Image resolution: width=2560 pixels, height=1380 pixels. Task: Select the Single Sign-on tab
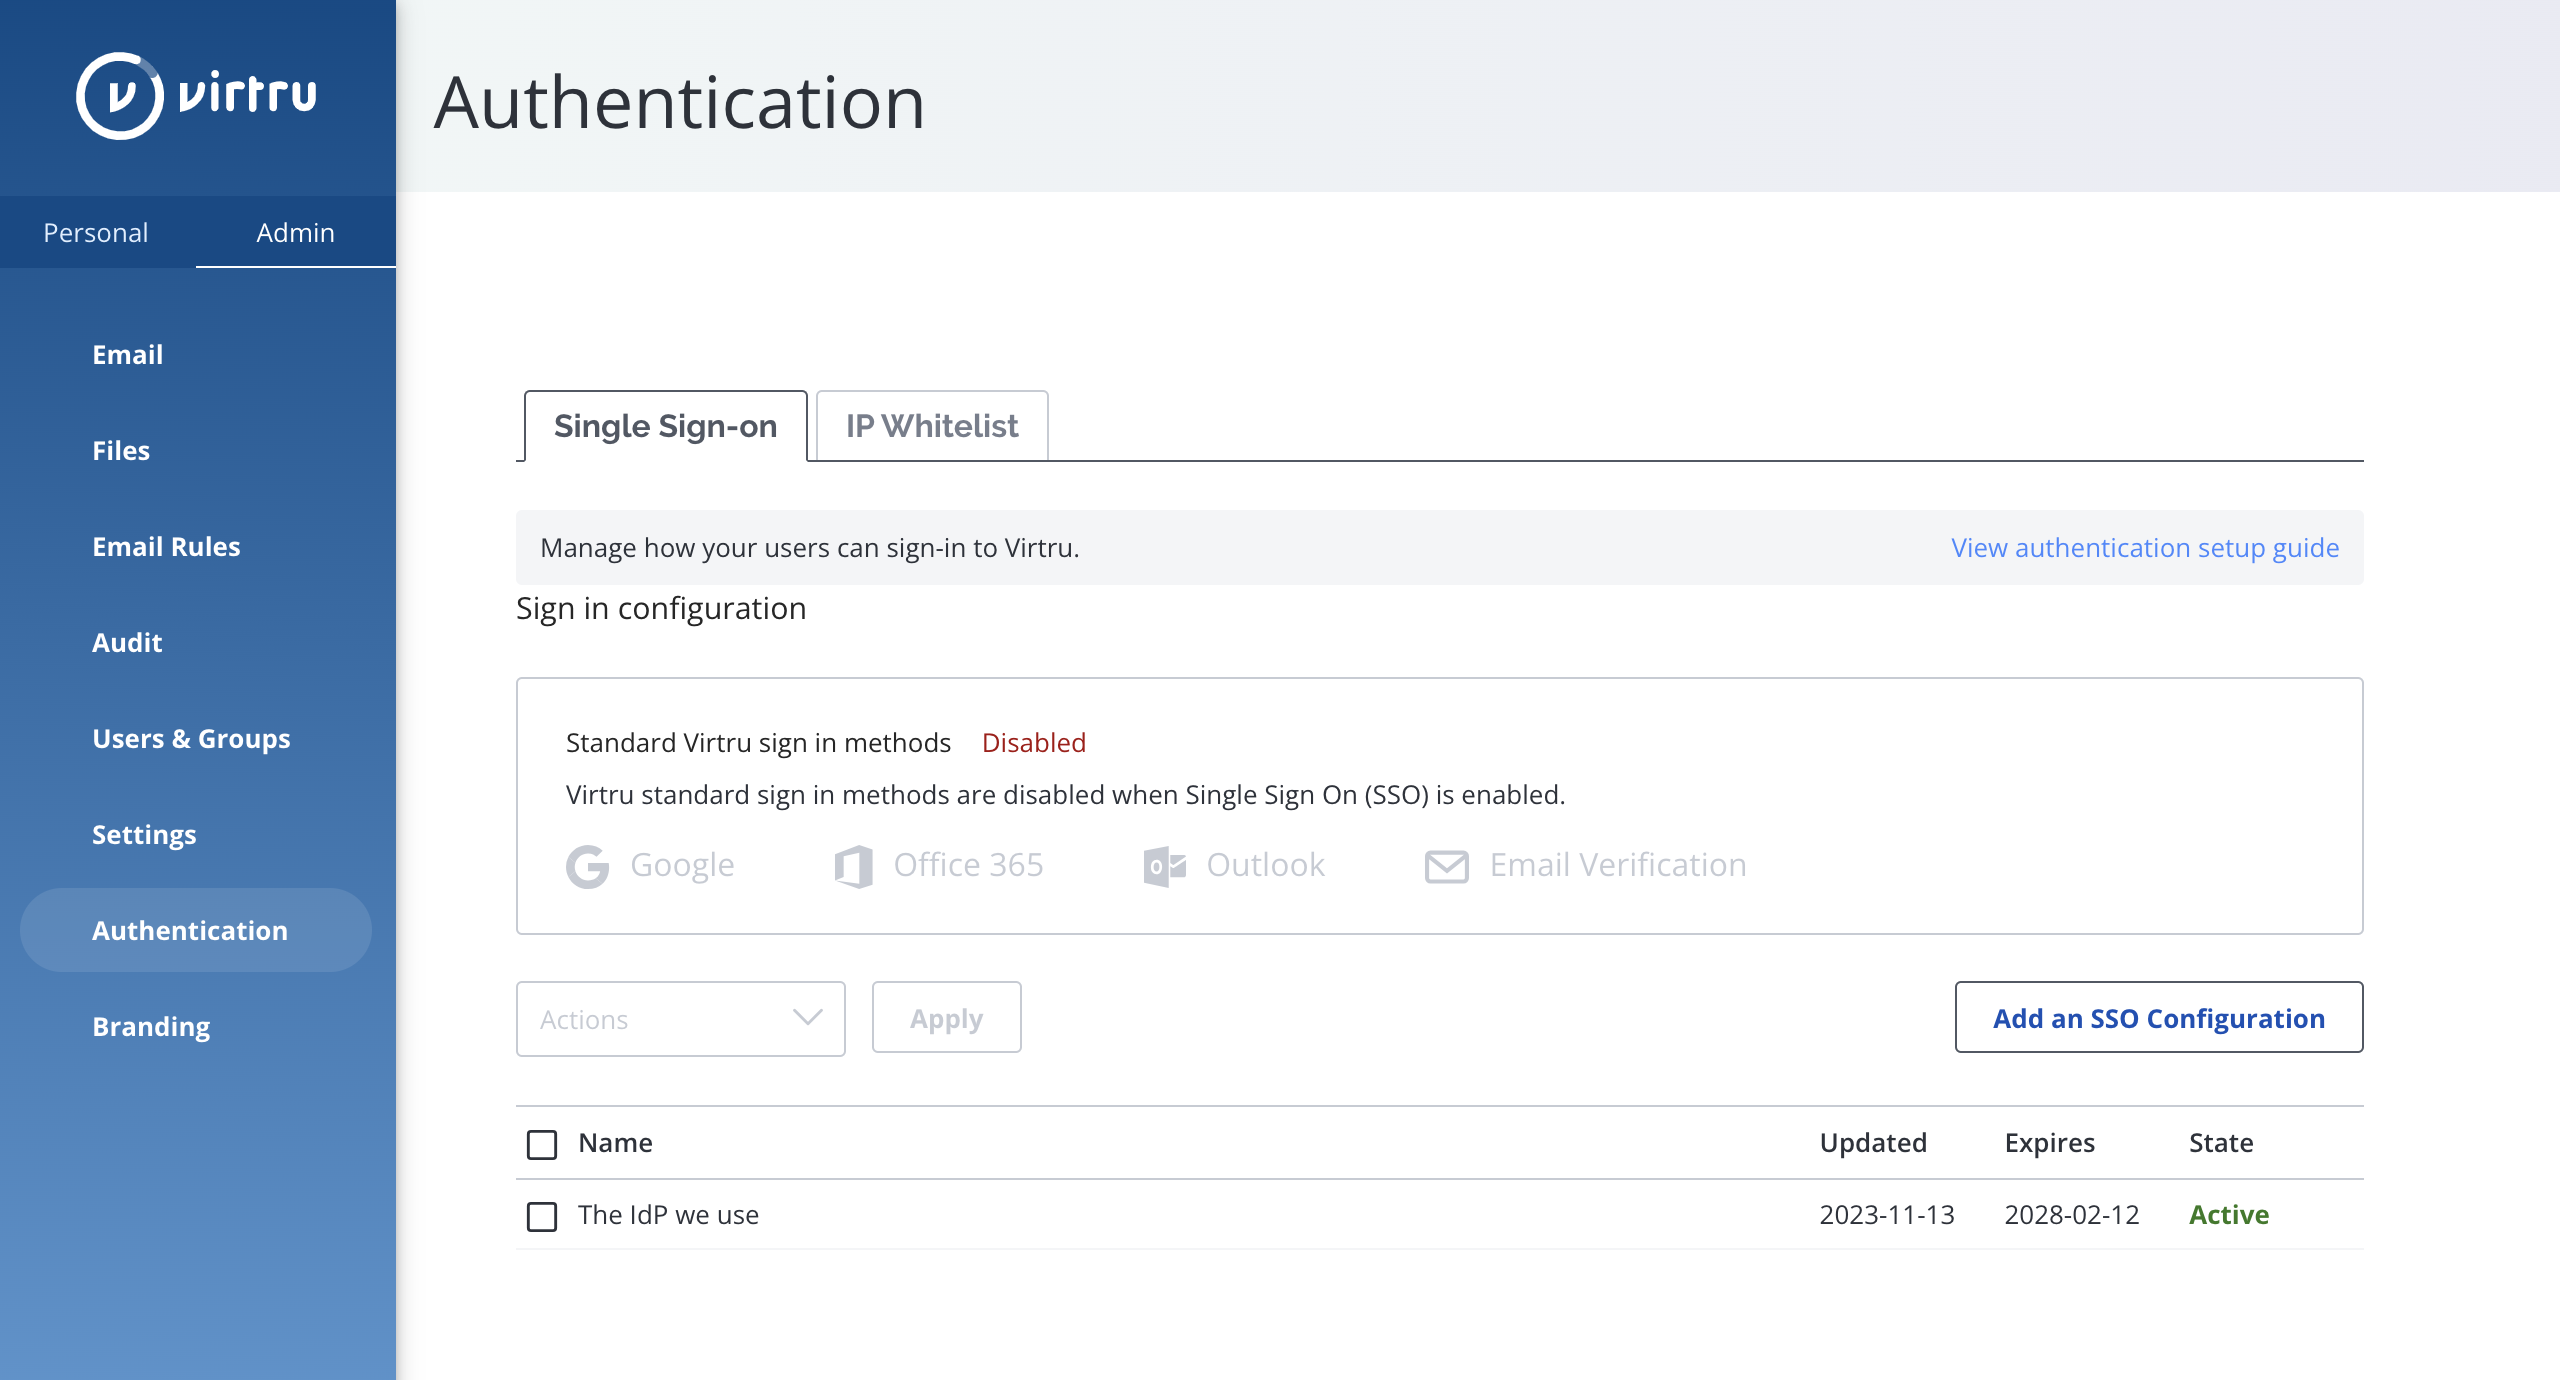[666, 426]
